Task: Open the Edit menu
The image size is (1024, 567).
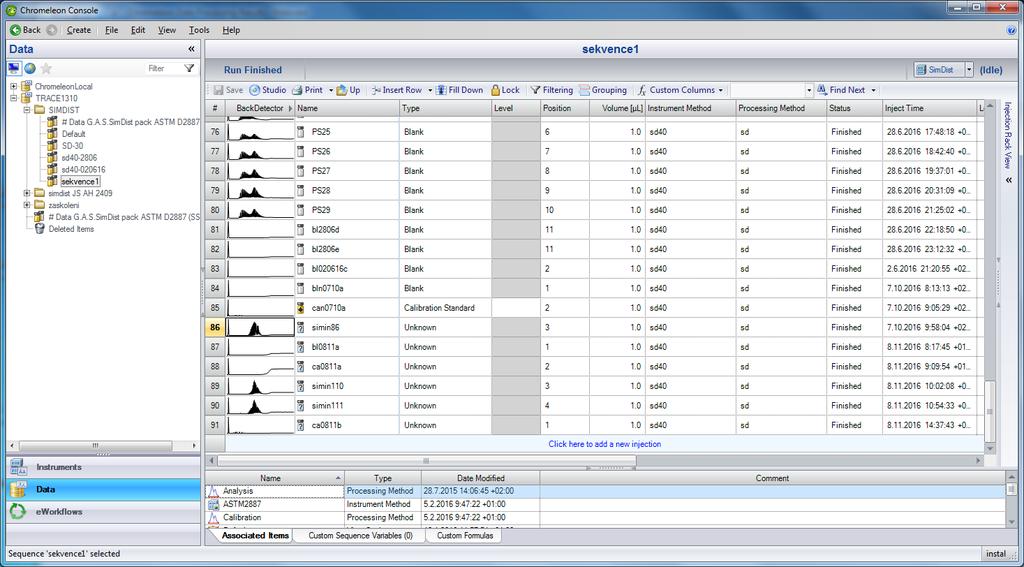Action: [x=138, y=30]
